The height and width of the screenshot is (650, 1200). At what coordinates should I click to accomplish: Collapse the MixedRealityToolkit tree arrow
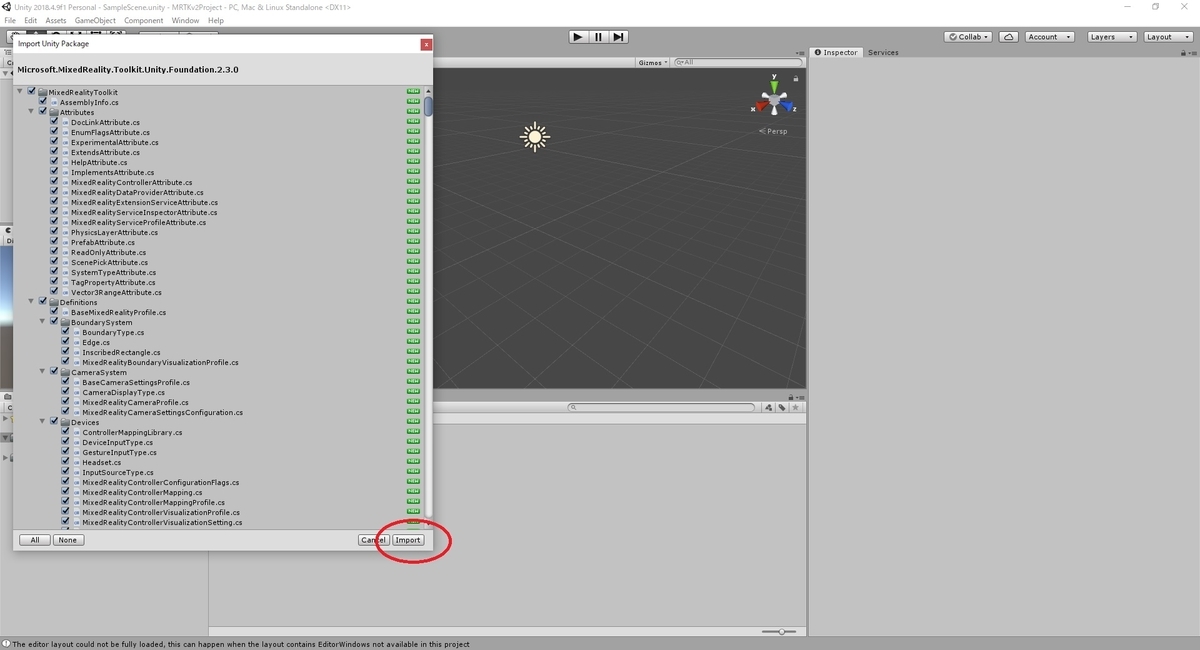point(20,92)
